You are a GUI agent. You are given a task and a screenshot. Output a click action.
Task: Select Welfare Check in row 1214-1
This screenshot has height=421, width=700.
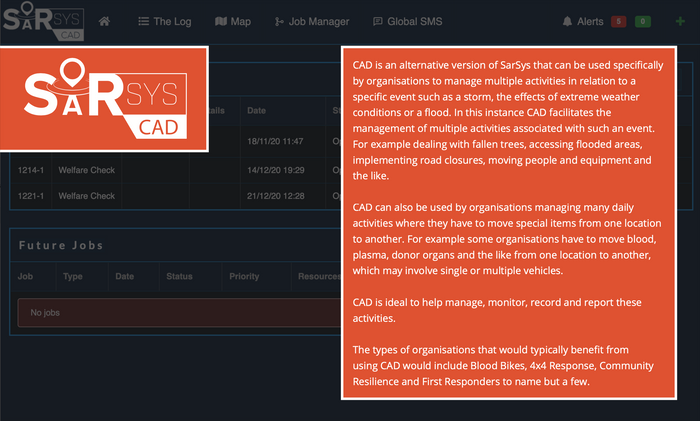[87, 170]
